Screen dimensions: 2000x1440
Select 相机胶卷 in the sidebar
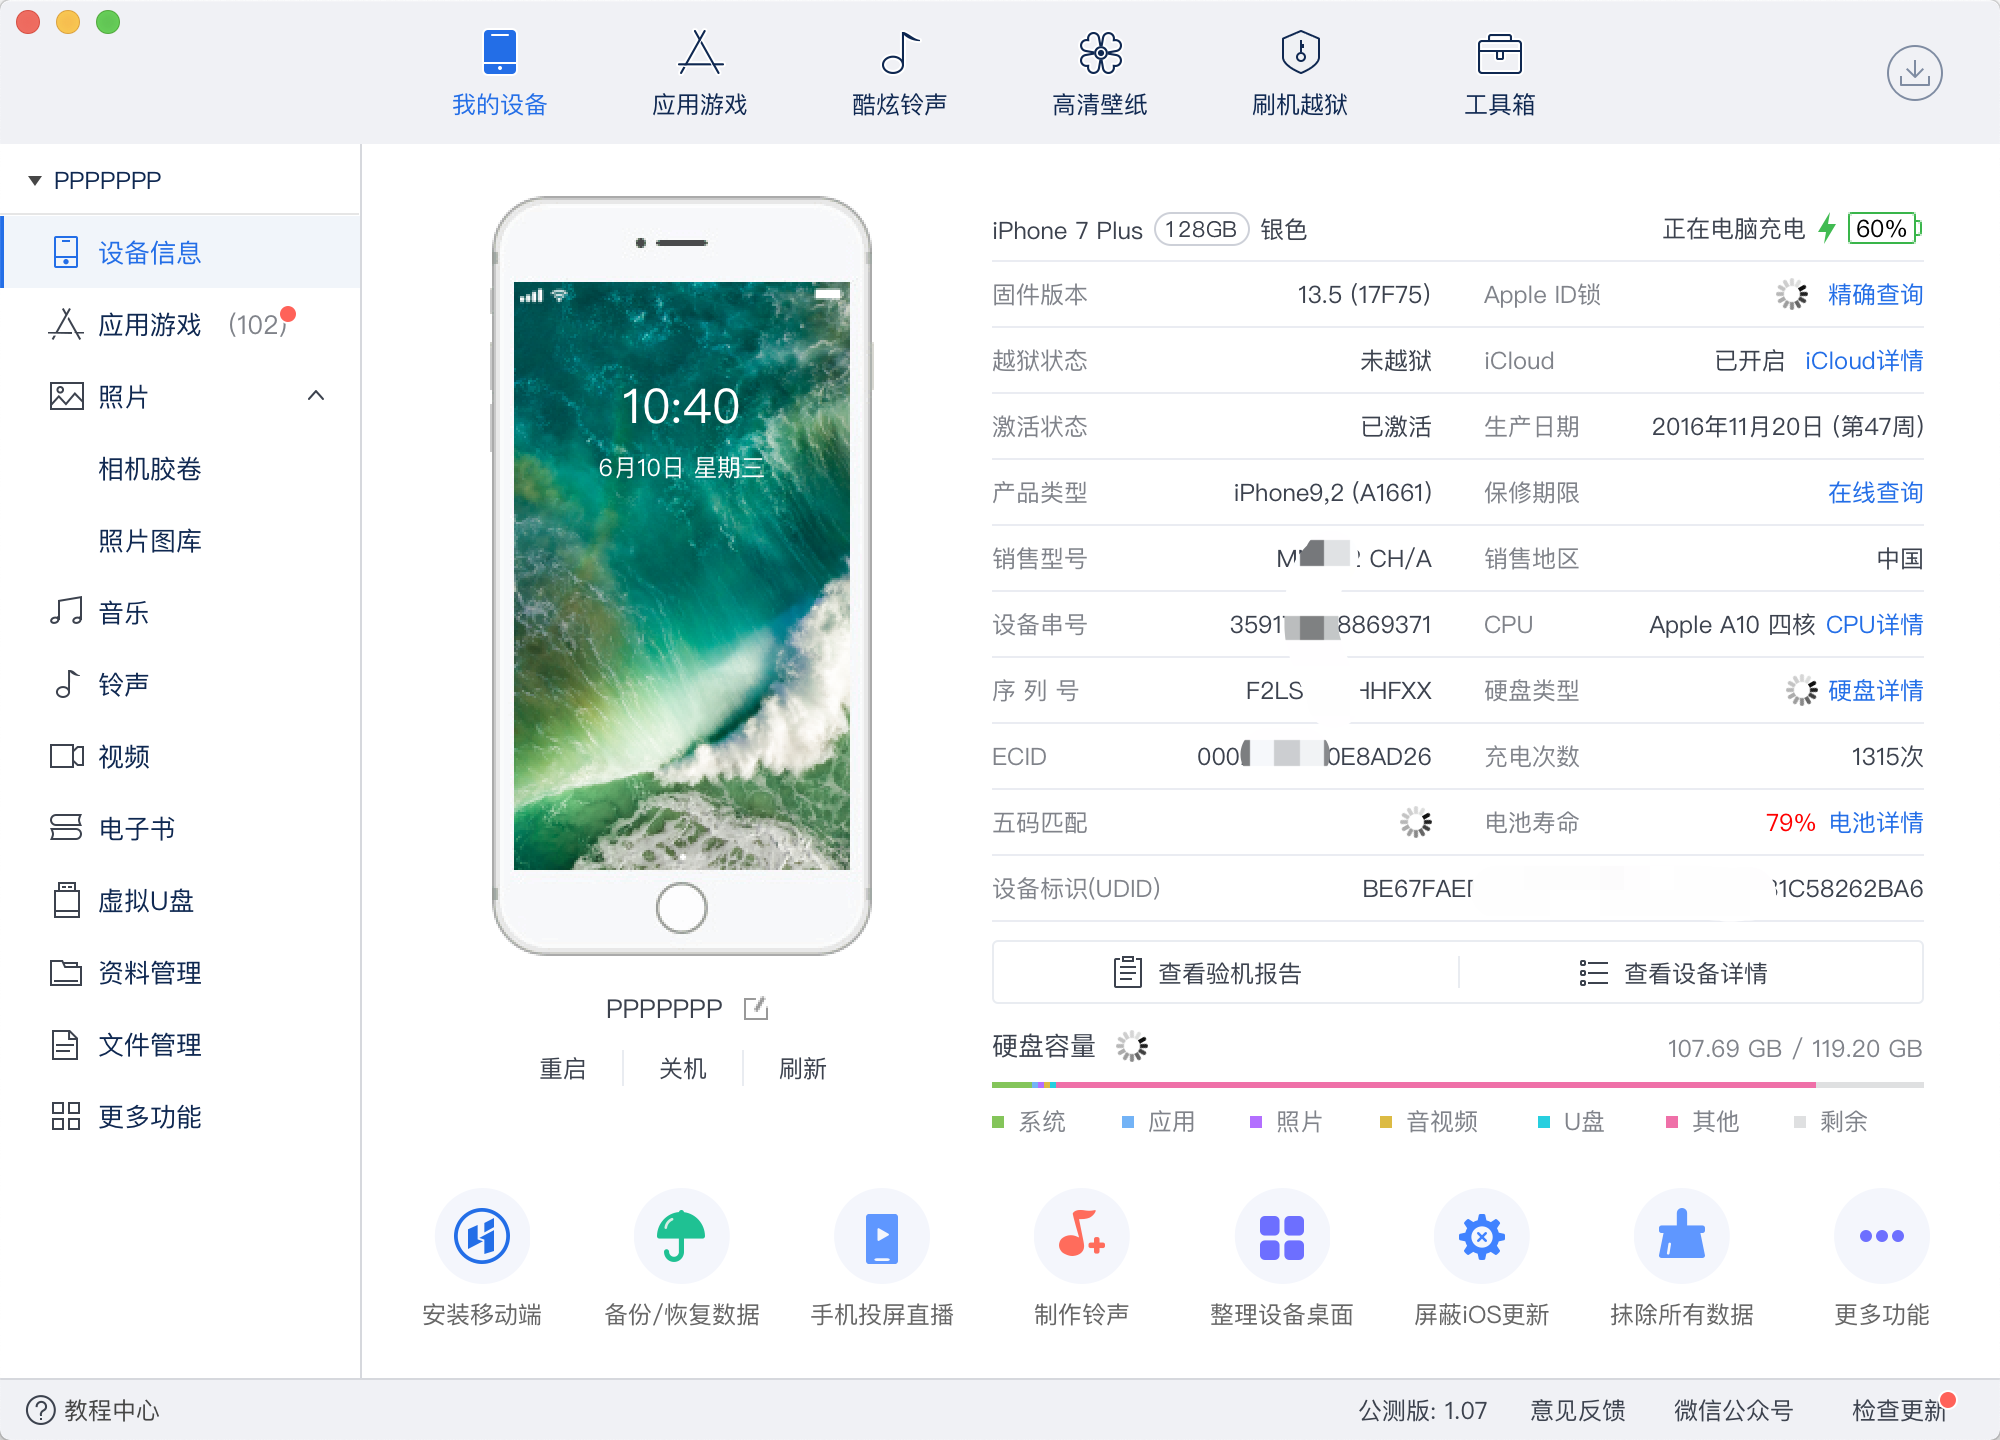coord(150,468)
